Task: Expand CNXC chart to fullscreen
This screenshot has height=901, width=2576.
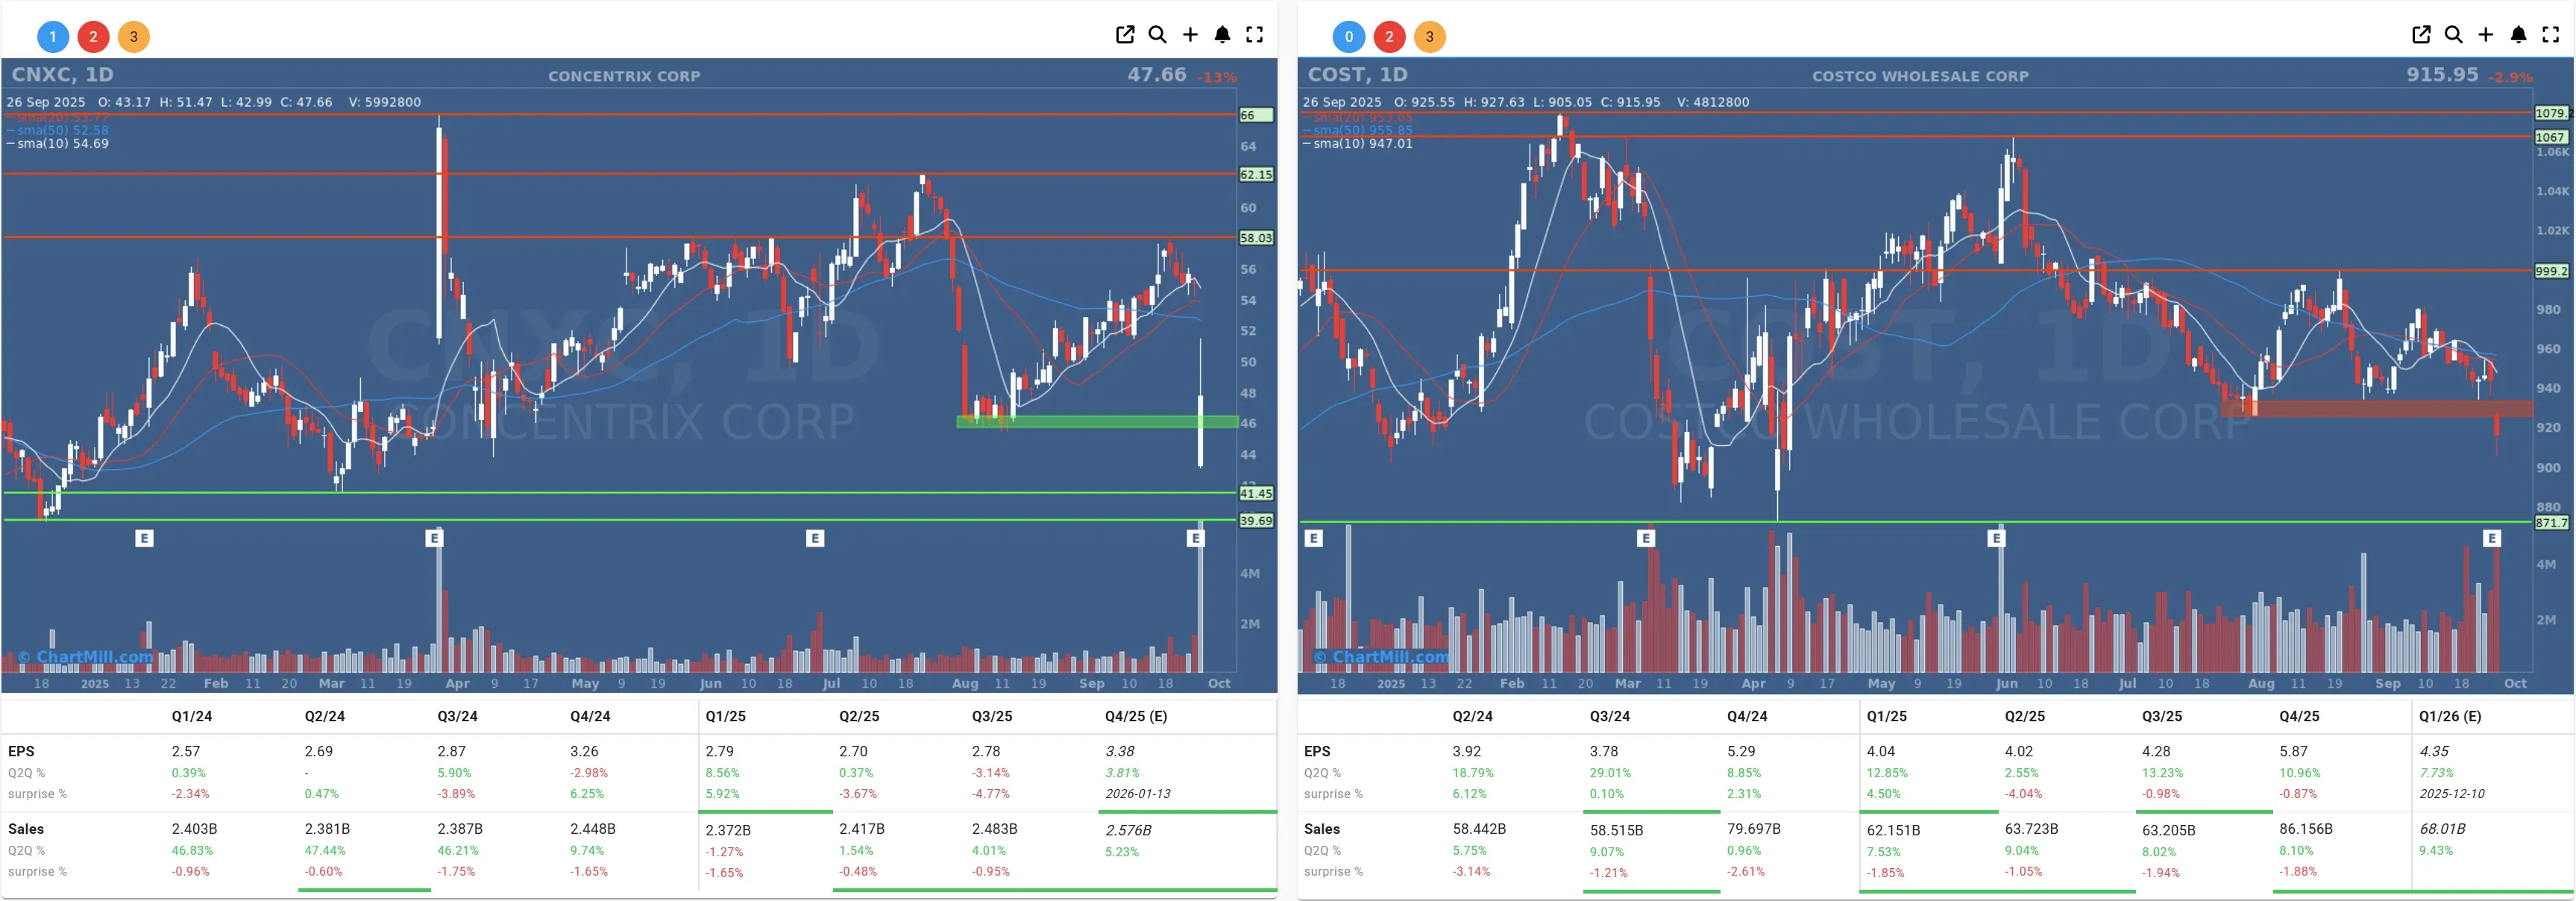Action: [x=1254, y=35]
